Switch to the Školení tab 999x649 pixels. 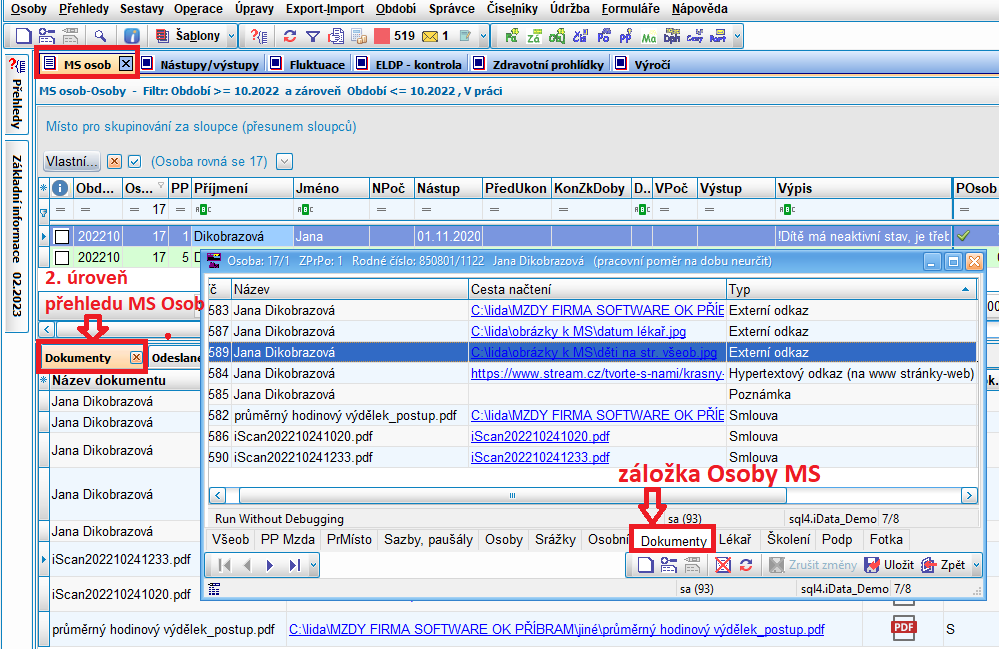click(x=789, y=539)
